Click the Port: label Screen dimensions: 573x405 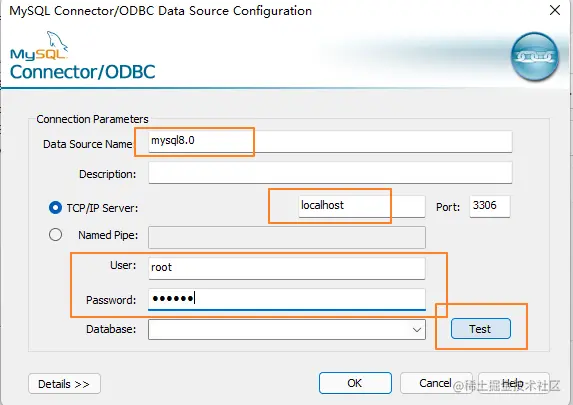click(448, 207)
